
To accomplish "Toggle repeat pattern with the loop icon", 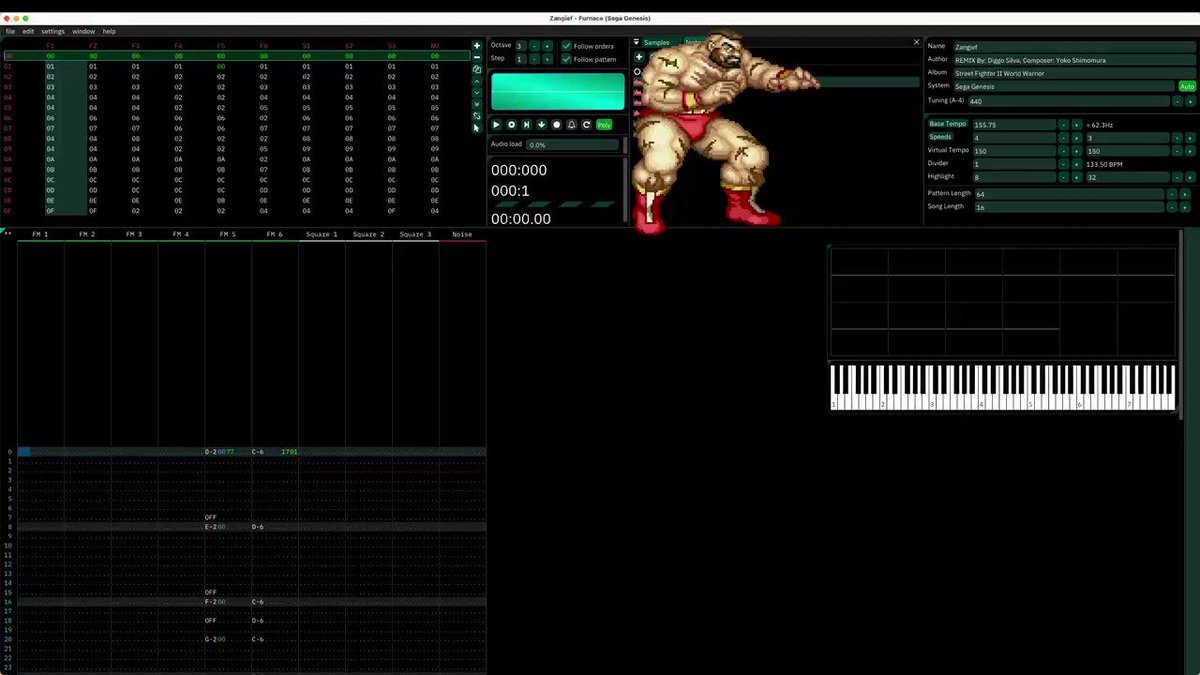I will point(586,125).
